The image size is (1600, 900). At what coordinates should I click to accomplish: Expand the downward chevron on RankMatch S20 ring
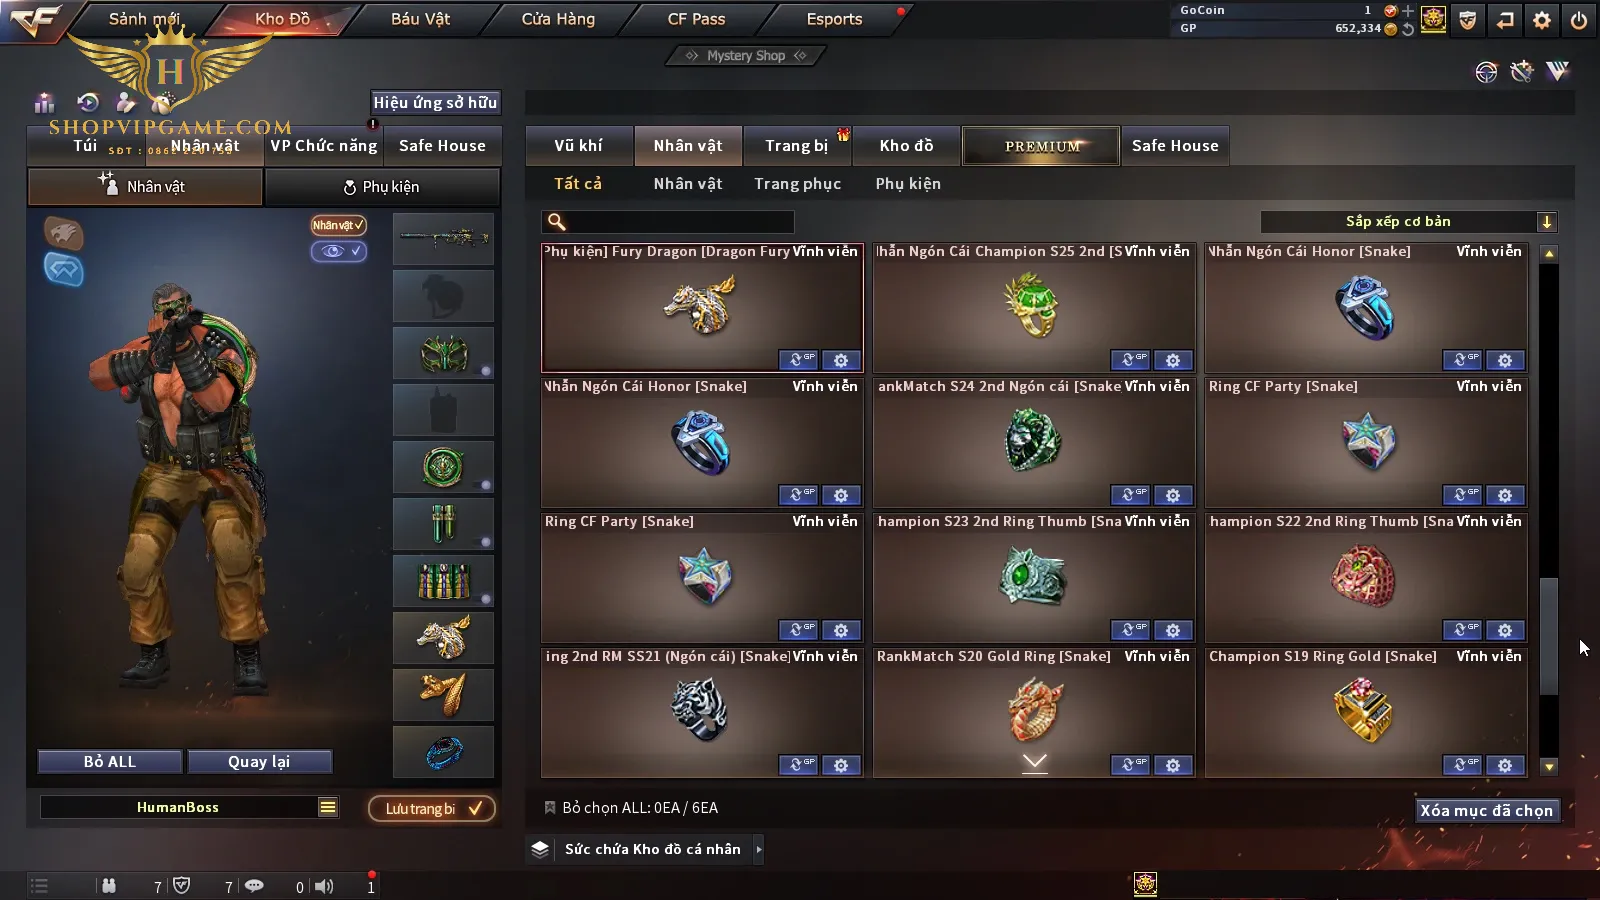[x=1035, y=762]
